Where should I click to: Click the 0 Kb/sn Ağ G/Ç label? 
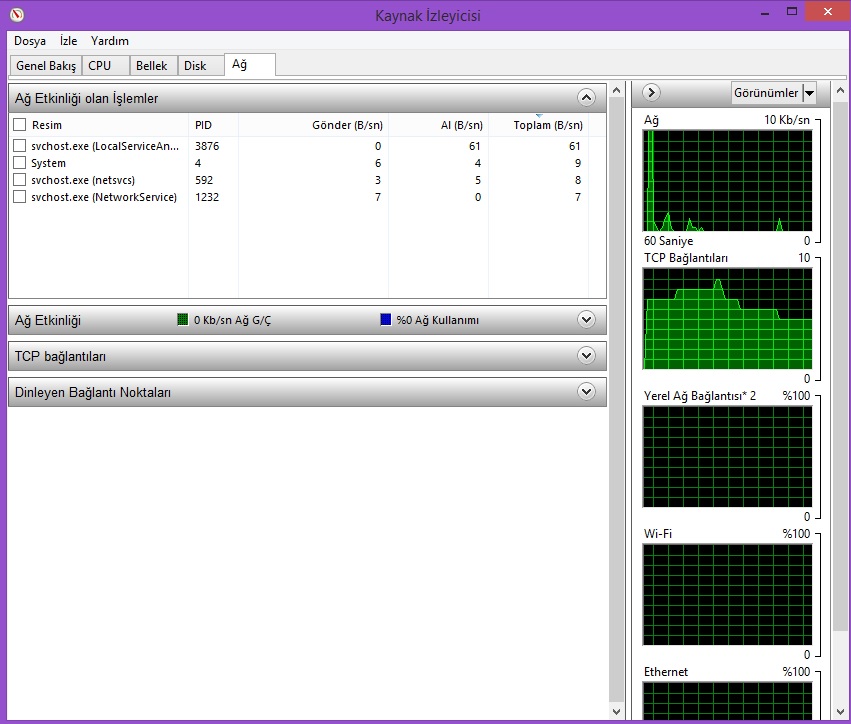pos(232,320)
